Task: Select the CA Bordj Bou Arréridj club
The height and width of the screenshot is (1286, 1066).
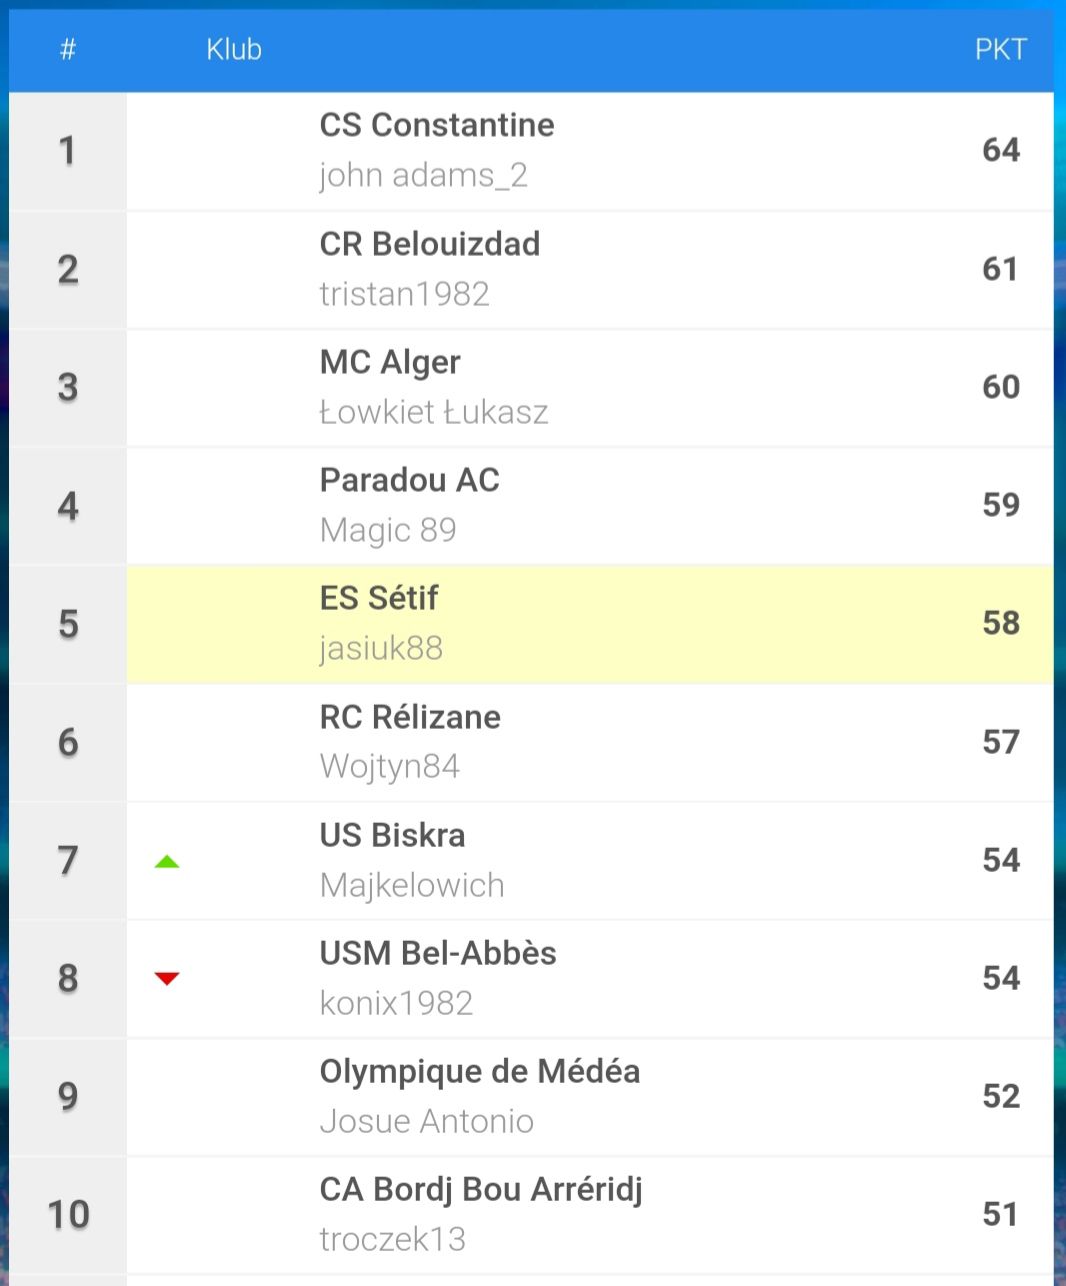Action: point(481,1190)
